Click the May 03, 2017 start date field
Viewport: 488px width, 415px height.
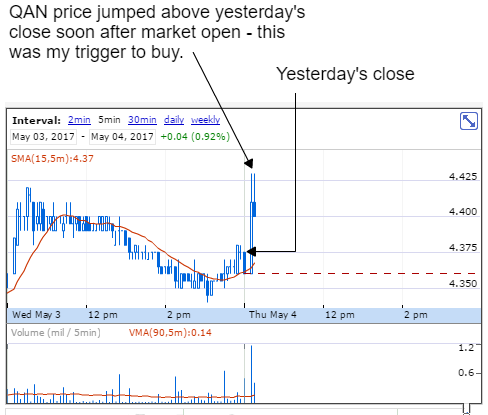coord(43,137)
